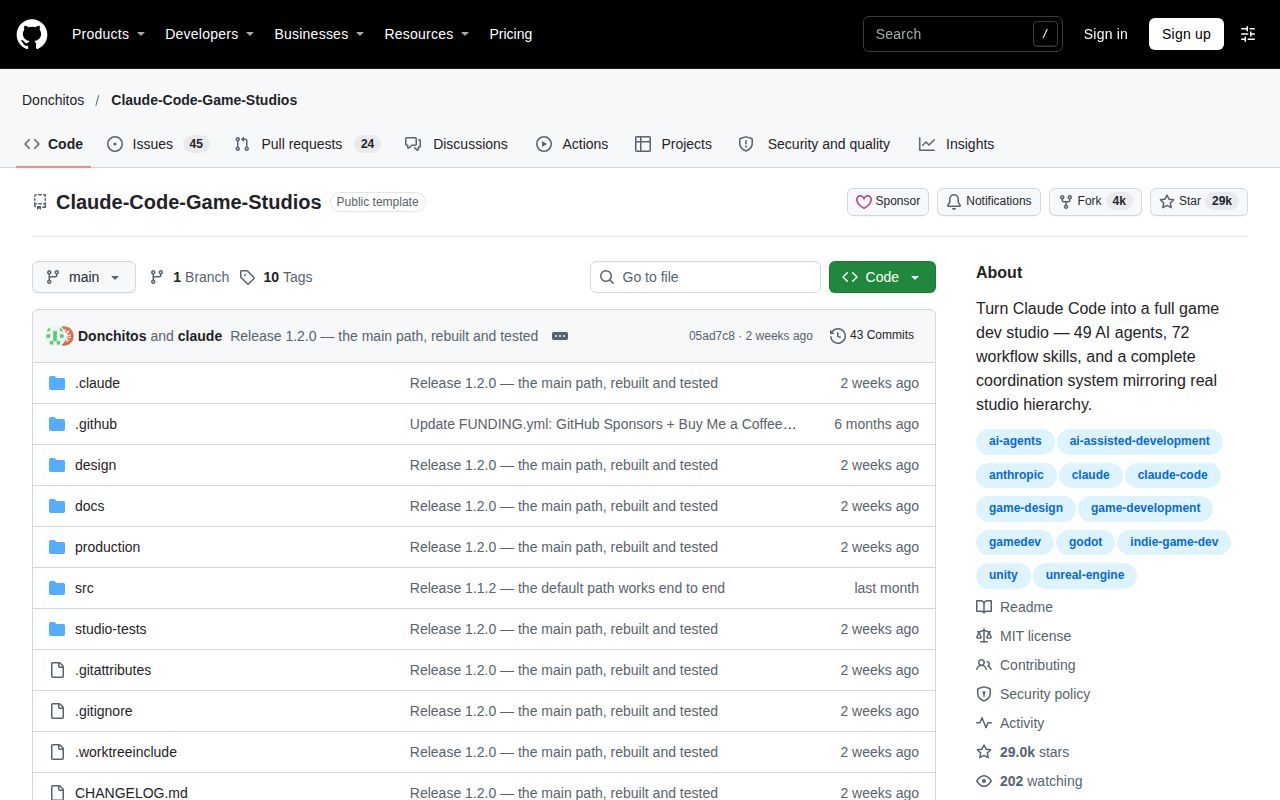Image resolution: width=1280 pixels, height=800 pixels.
Task: Open the ai-agents topic tag
Action: (x=1015, y=441)
